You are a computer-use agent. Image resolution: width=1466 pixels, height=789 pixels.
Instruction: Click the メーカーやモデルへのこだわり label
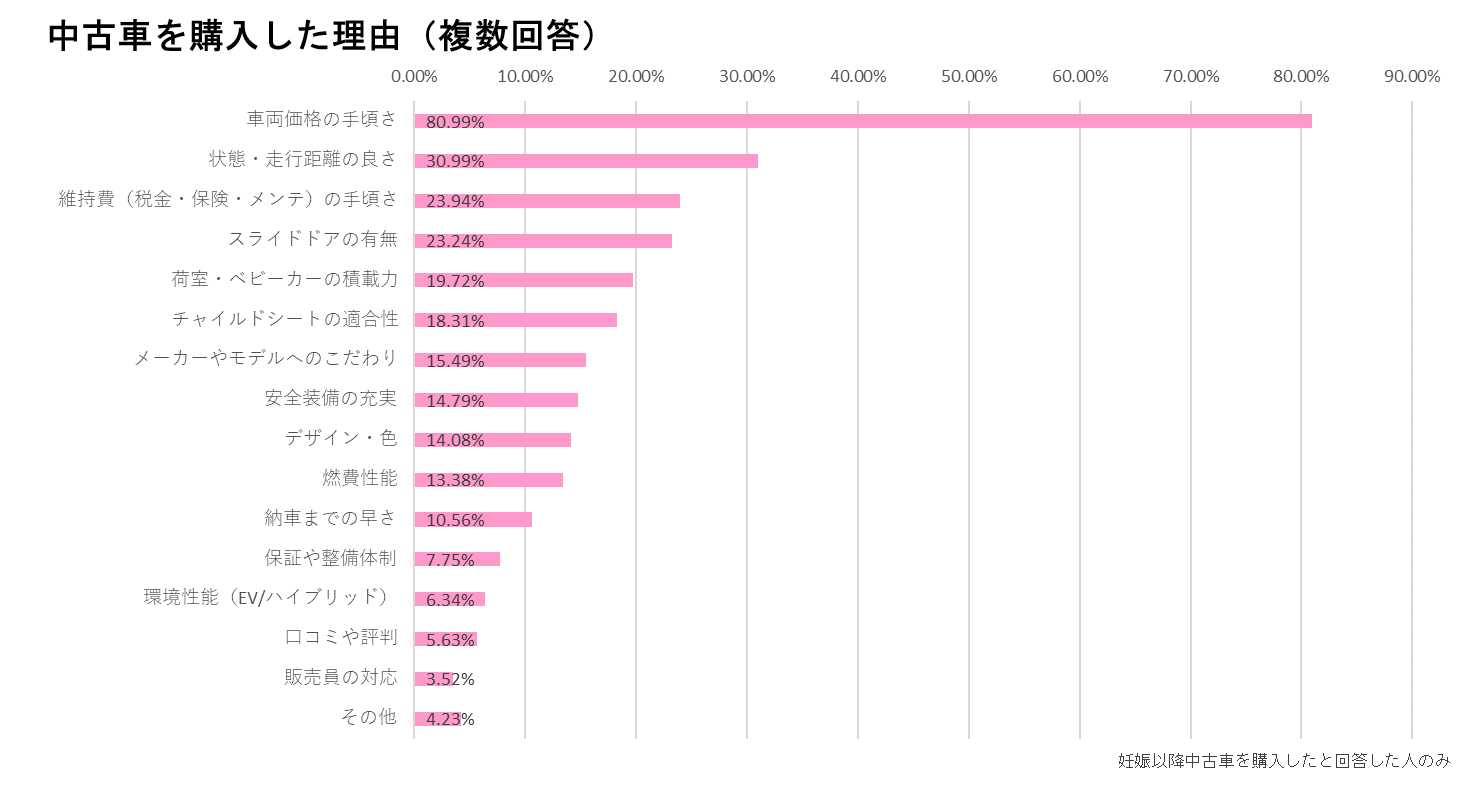click(265, 358)
